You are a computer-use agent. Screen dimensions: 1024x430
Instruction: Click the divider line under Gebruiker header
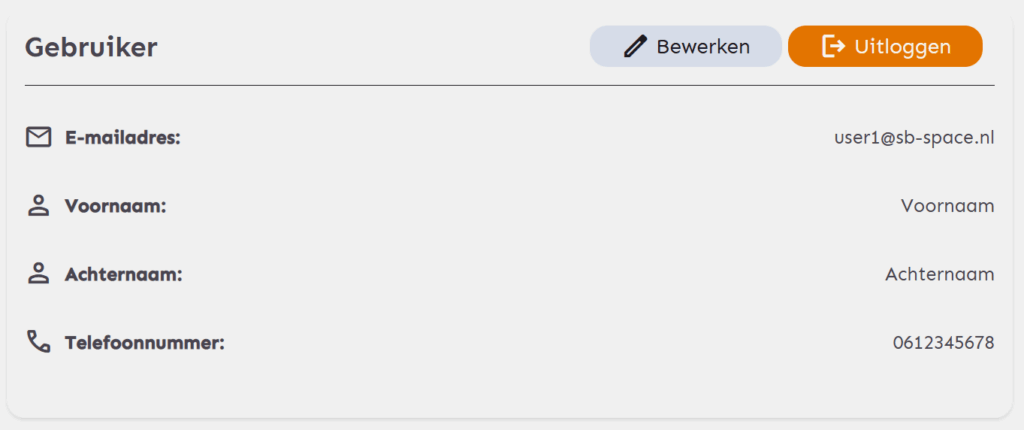[x=509, y=86]
